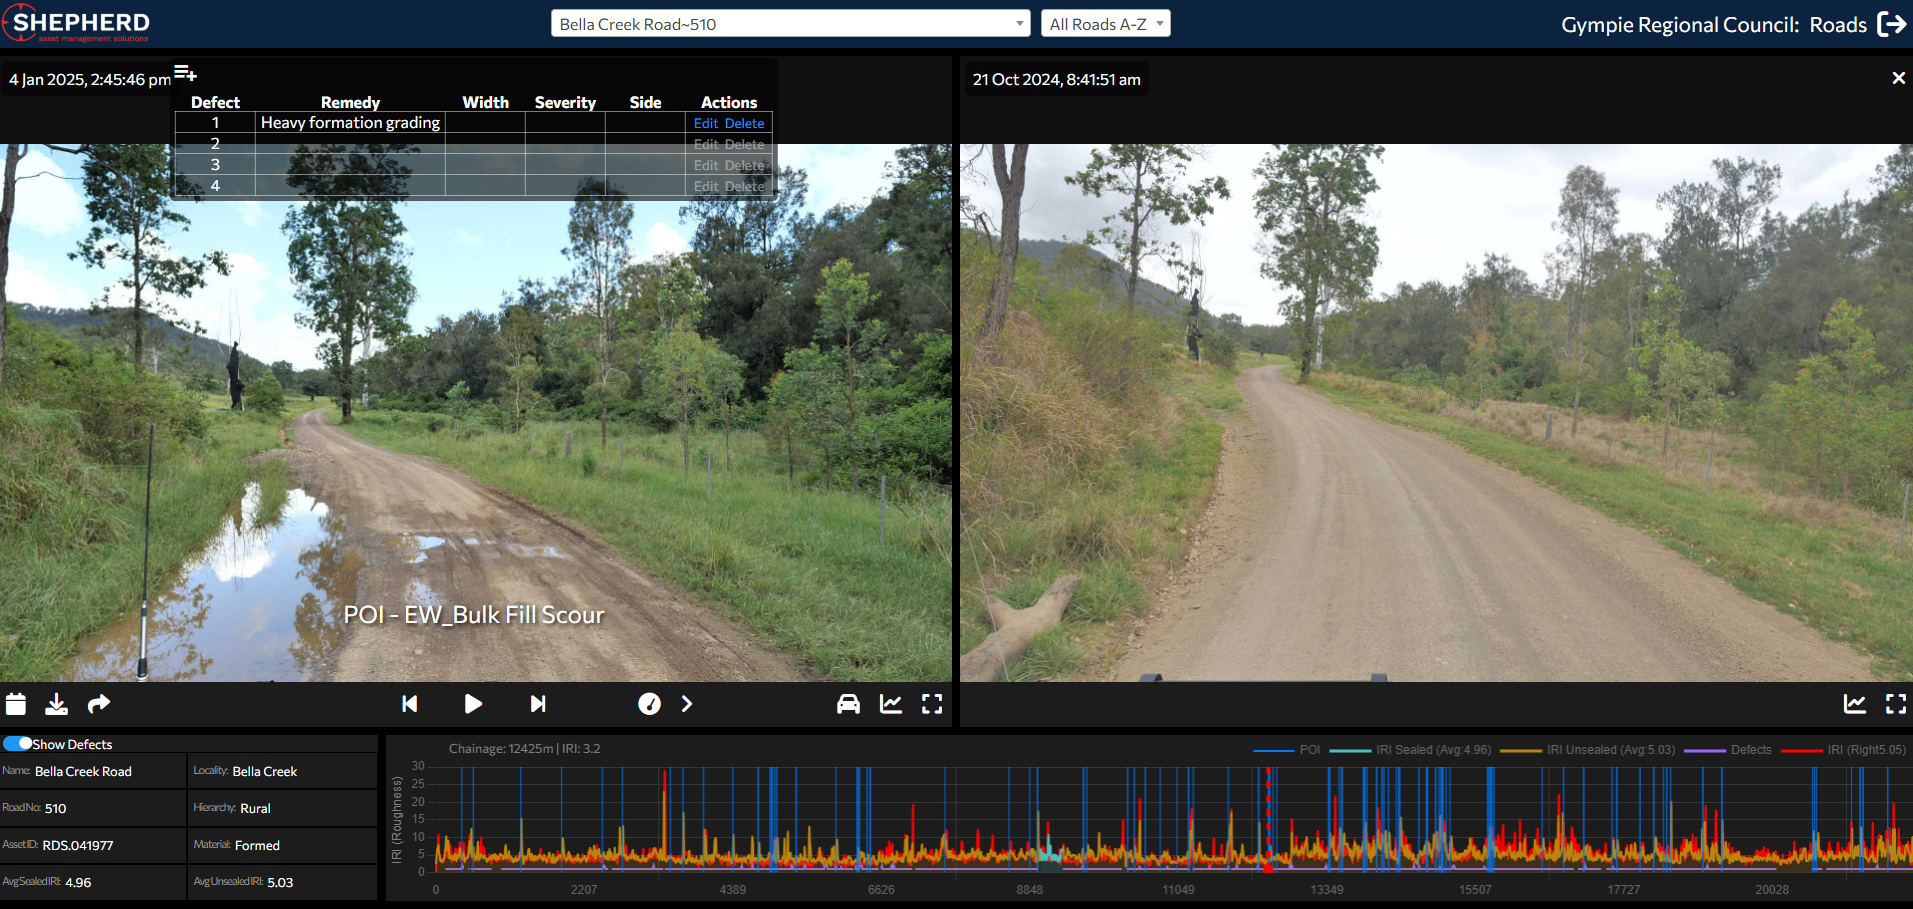Click the add defect list icon
Viewport: 1913px width, 909px height.
point(185,73)
